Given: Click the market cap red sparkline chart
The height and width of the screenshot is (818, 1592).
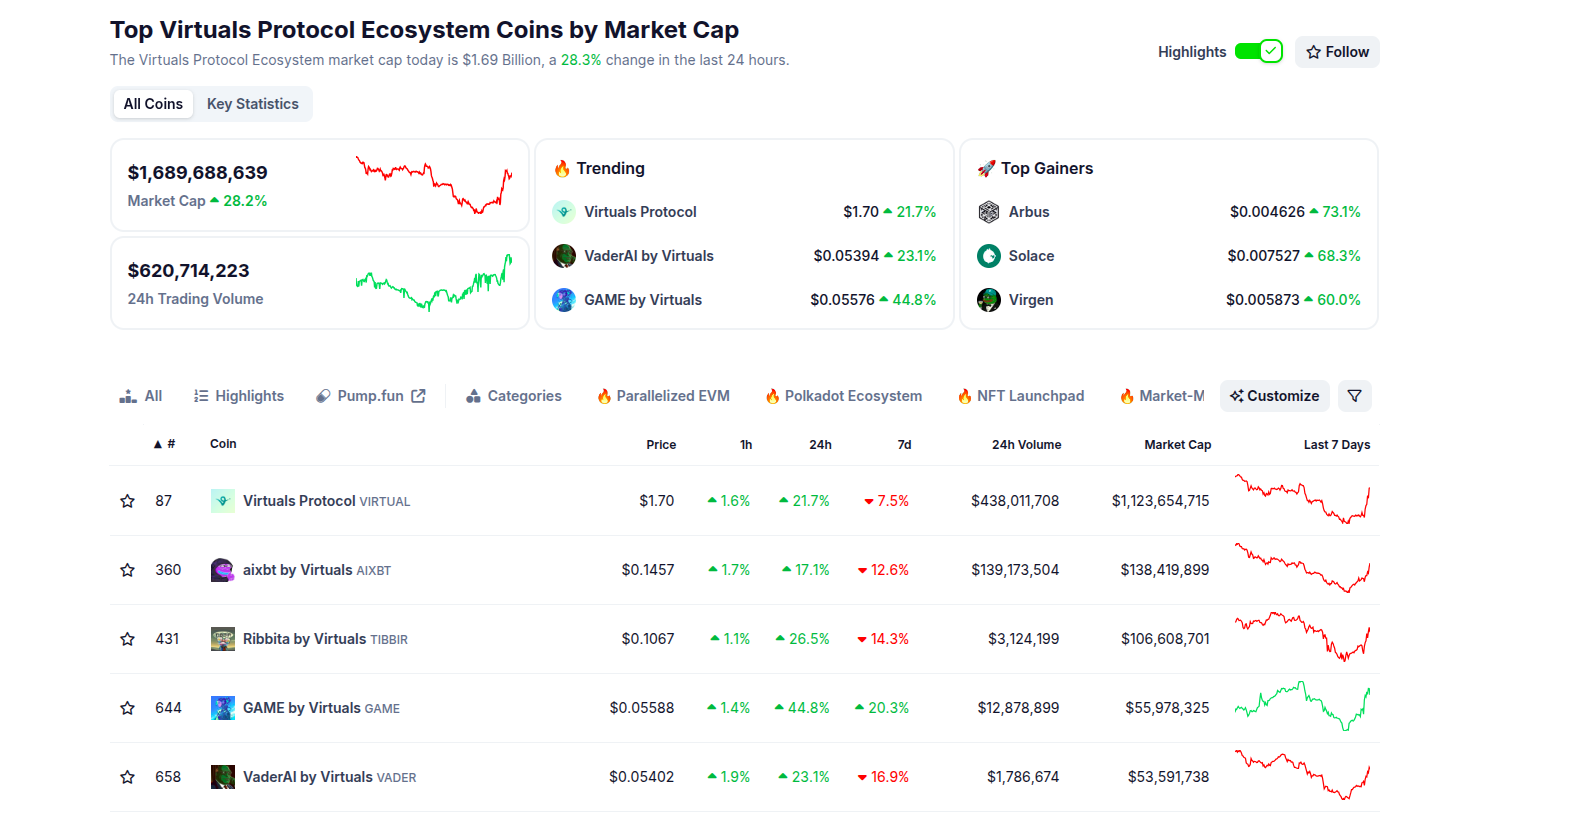Looking at the screenshot, I should tap(434, 185).
